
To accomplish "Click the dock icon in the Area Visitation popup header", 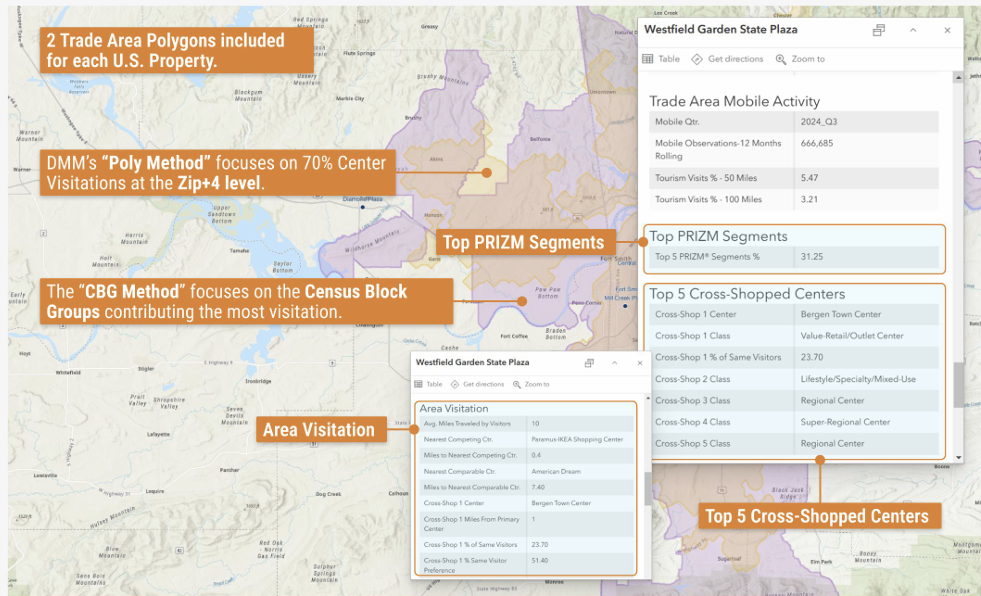I will tap(590, 362).
